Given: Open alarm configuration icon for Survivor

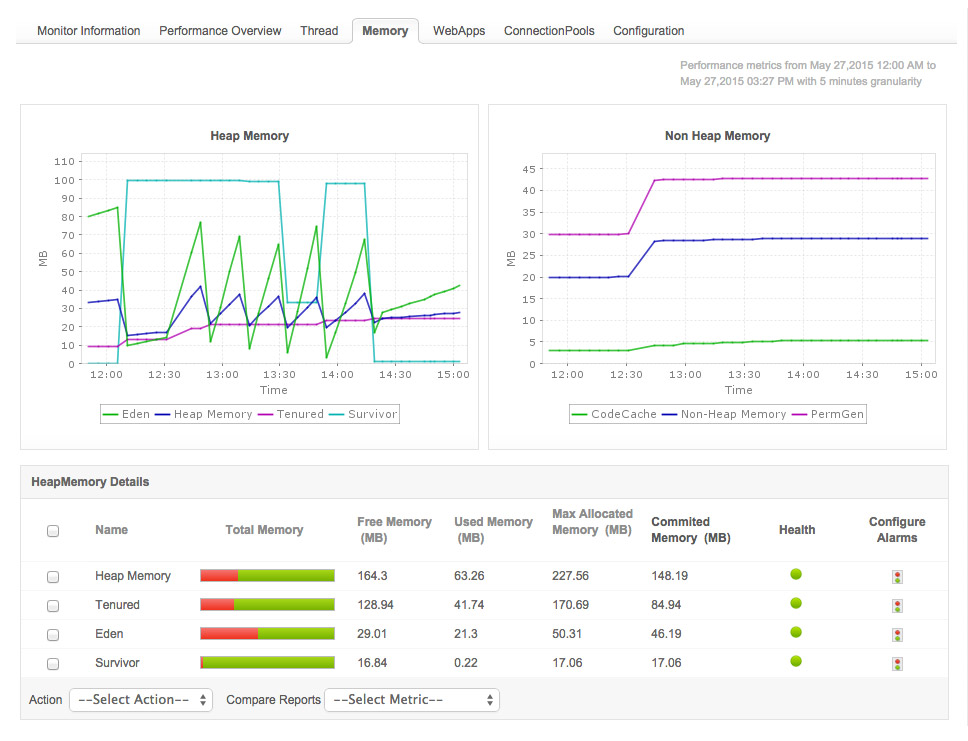Looking at the screenshot, I should coord(897,664).
